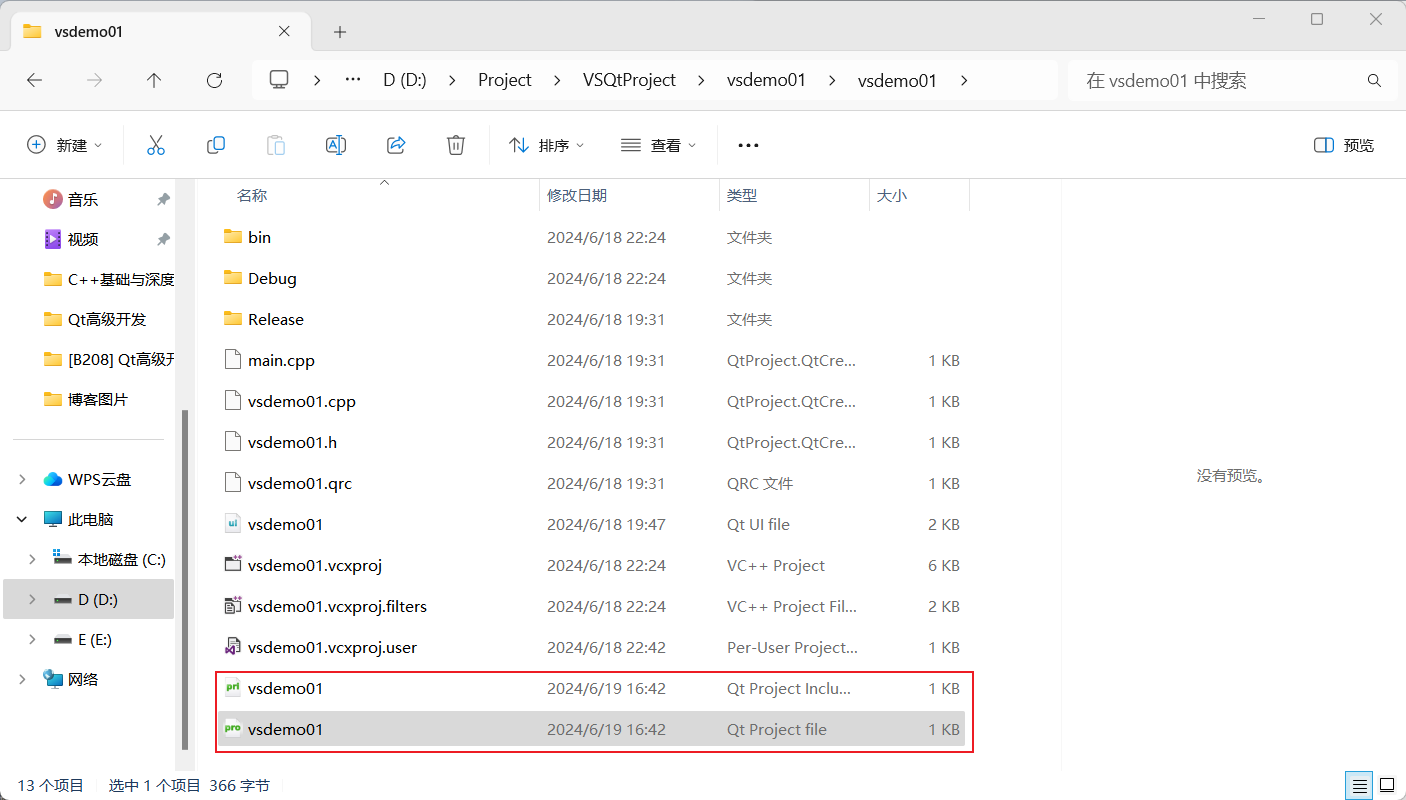This screenshot has width=1406, height=800.
Task: Click the Paste clipboard icon
Action: tap(276, 145)
